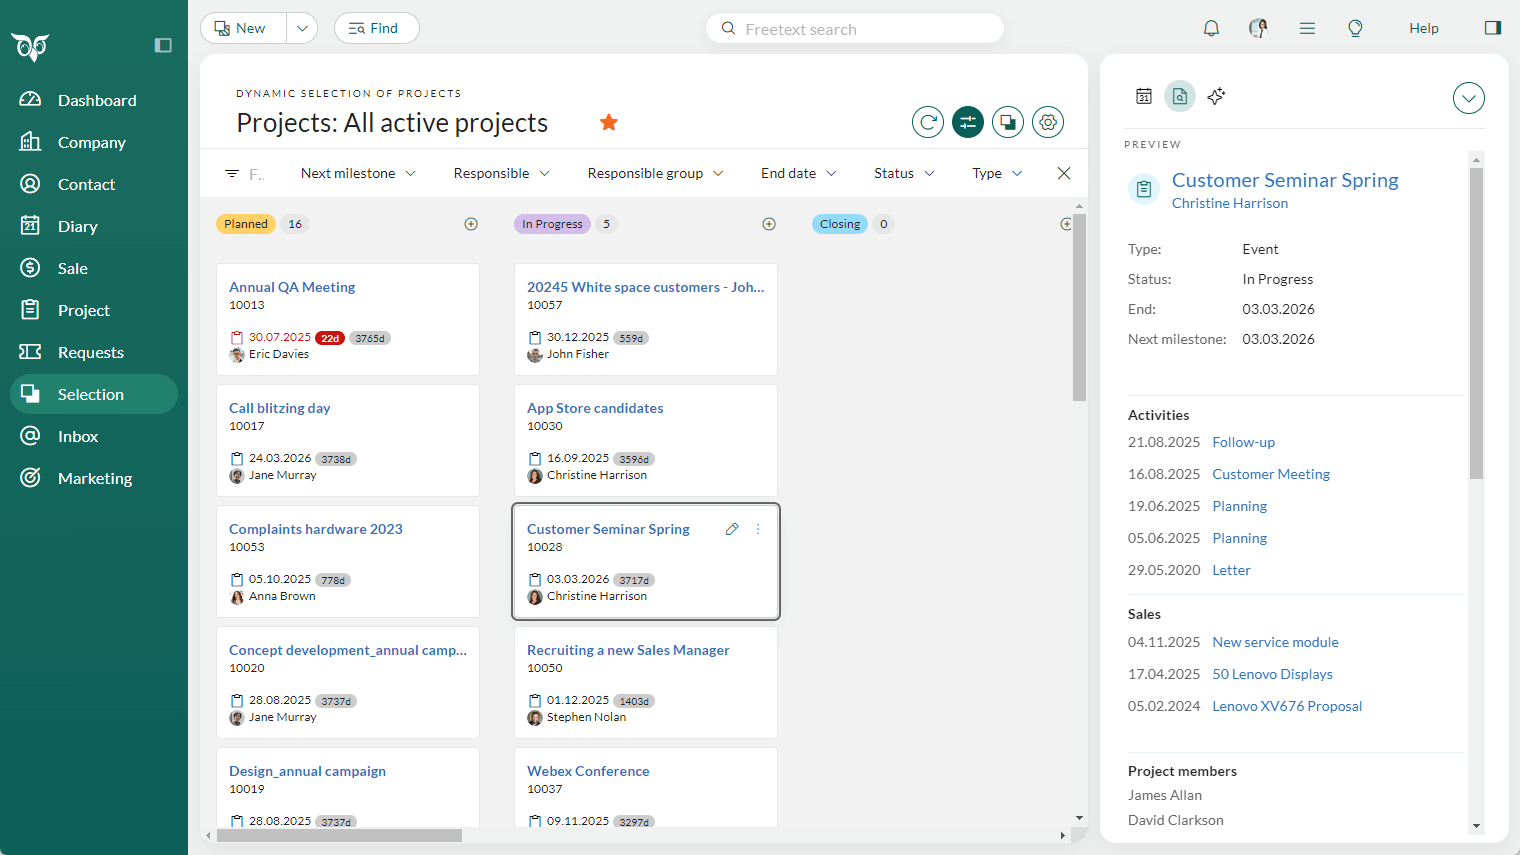
Task: Click the New button in the toolbar
Action: point(241,28)
